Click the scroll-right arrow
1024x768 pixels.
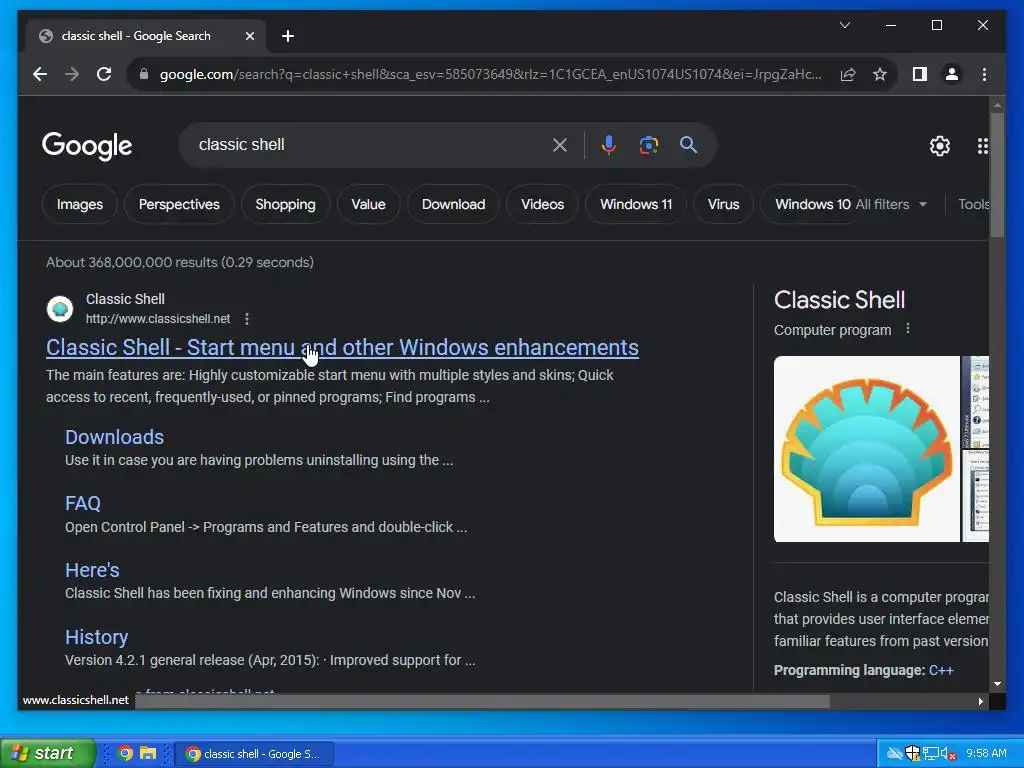click(980, 701)
